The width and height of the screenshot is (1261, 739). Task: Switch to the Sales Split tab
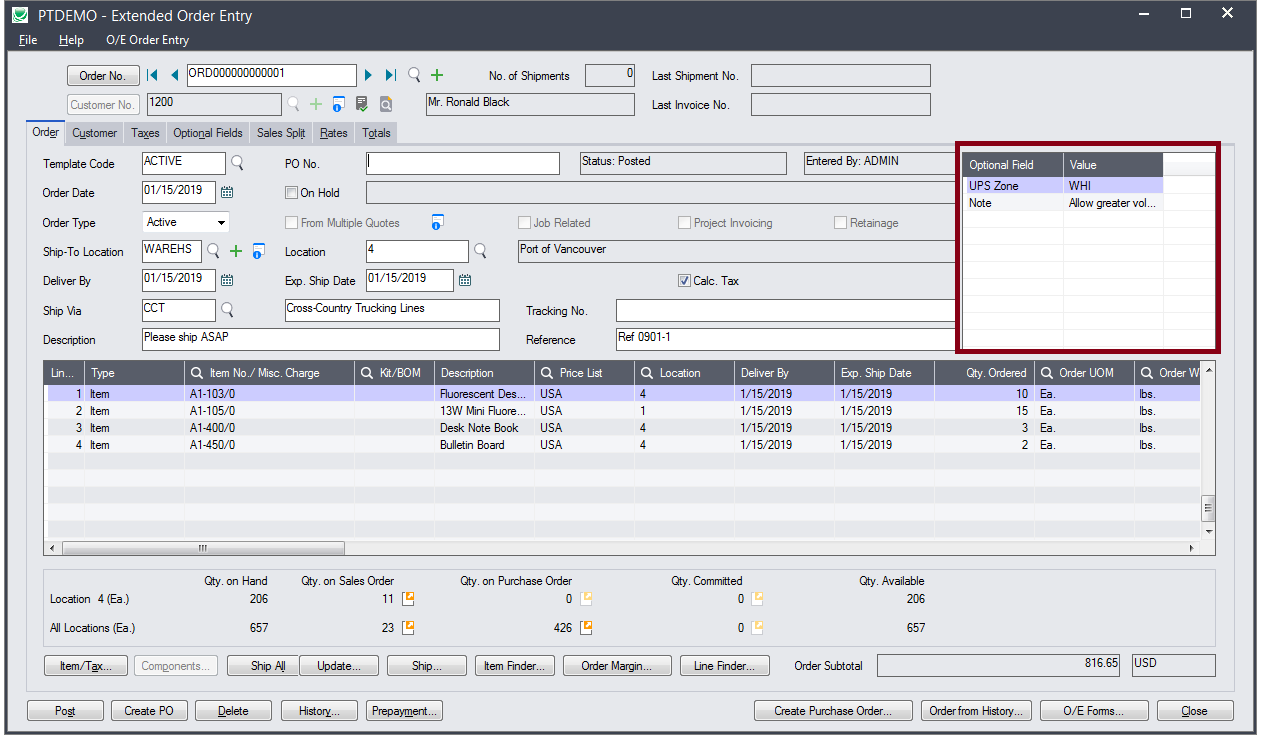coord(281,133)
